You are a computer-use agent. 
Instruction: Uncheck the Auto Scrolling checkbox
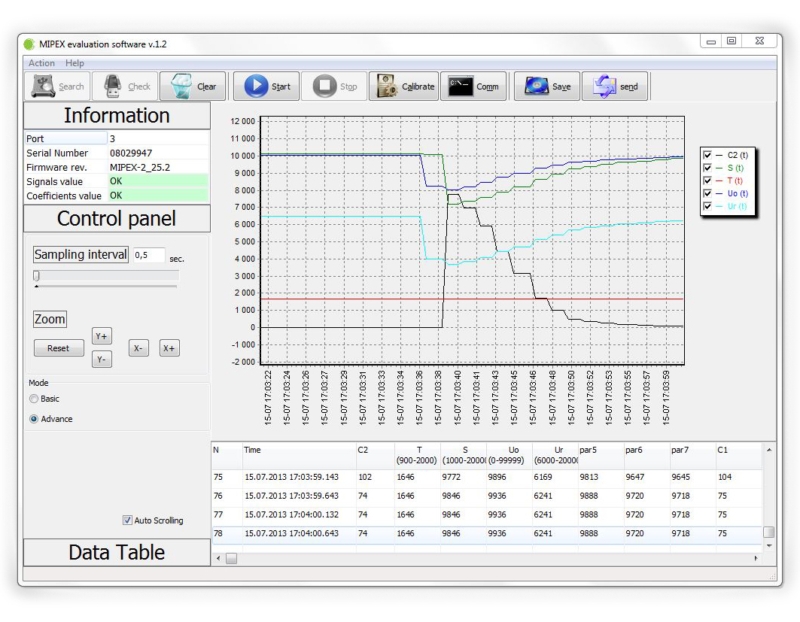pyautogui.click(x=127, y=520)
